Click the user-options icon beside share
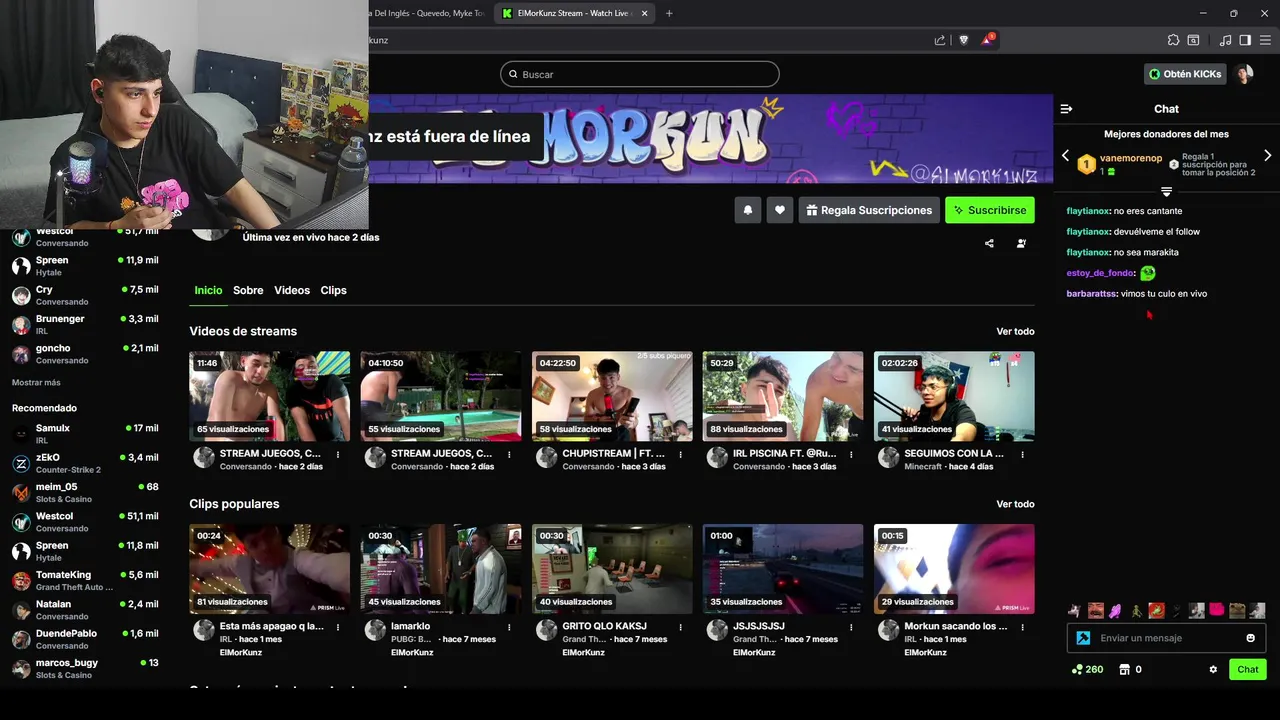The width and height of the screenshot is (1280, 720). [1021, 243]
